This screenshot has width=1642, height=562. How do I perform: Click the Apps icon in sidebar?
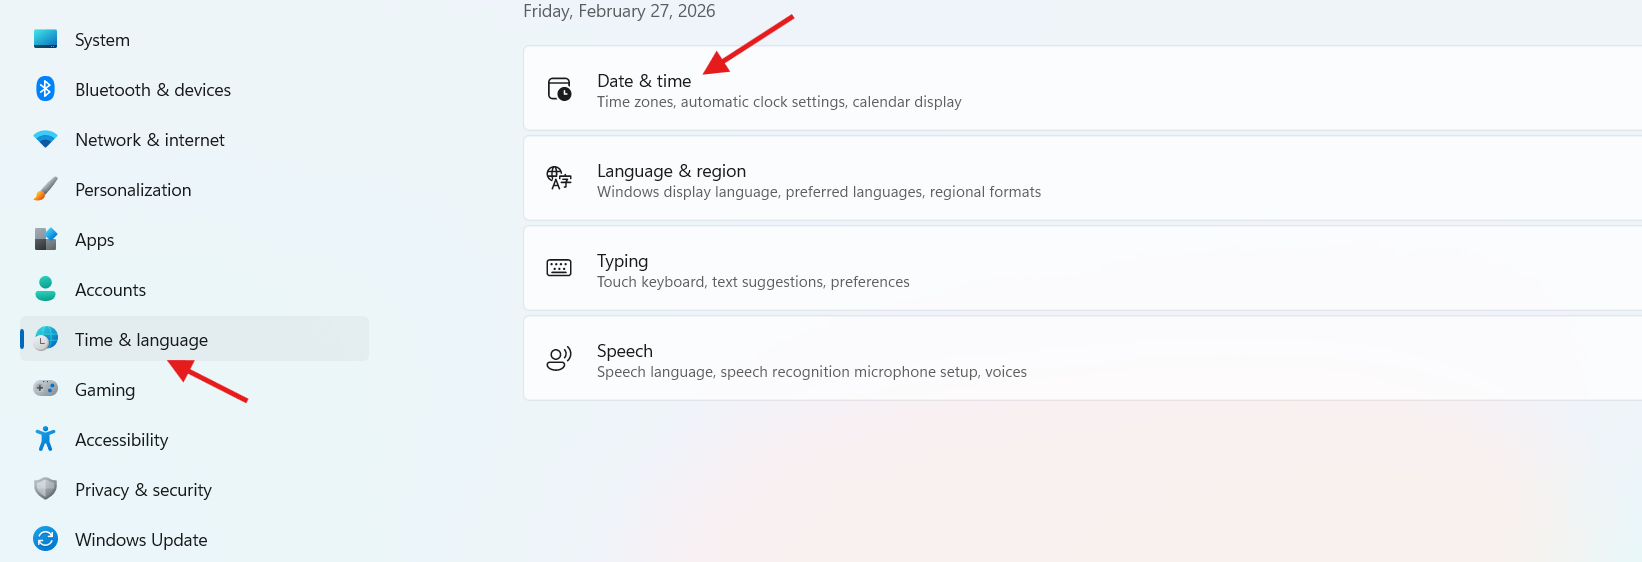pyautogui.click(x=46, y=239)
